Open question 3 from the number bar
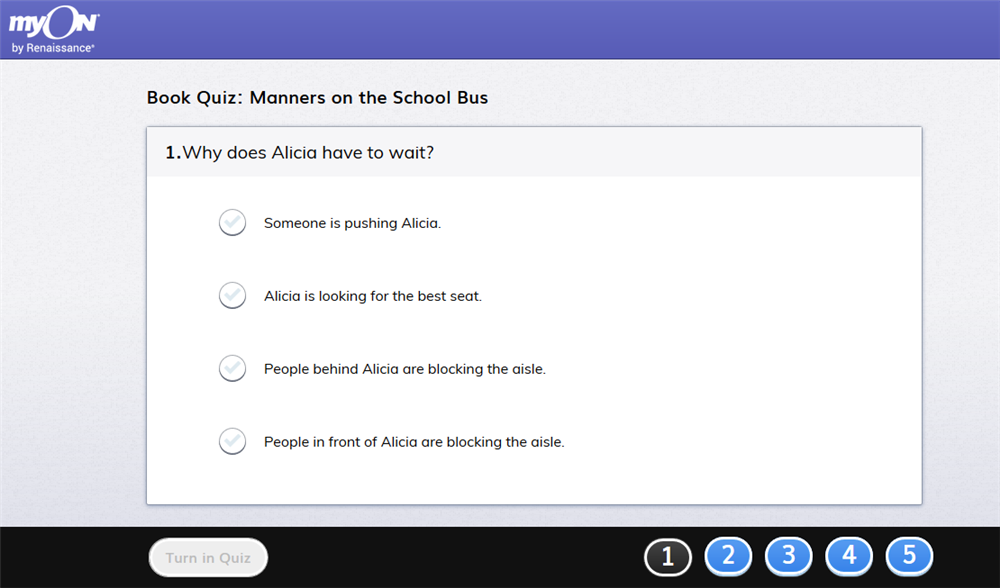This screenshot has width=1000, height=588. (789, 556)
